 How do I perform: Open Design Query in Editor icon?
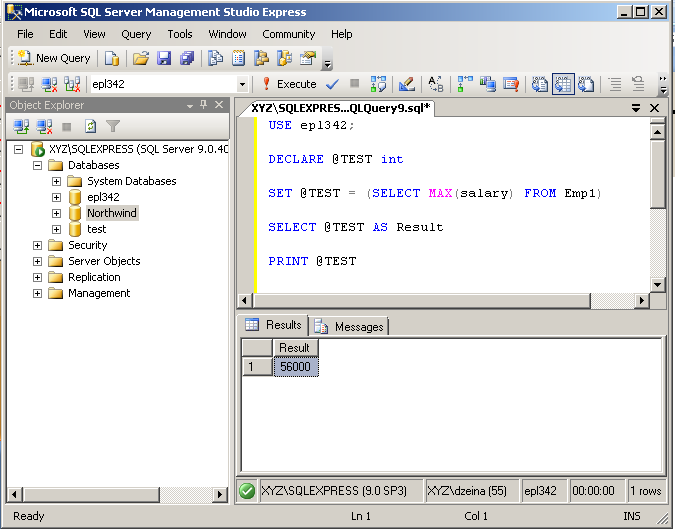coord(407,84)
